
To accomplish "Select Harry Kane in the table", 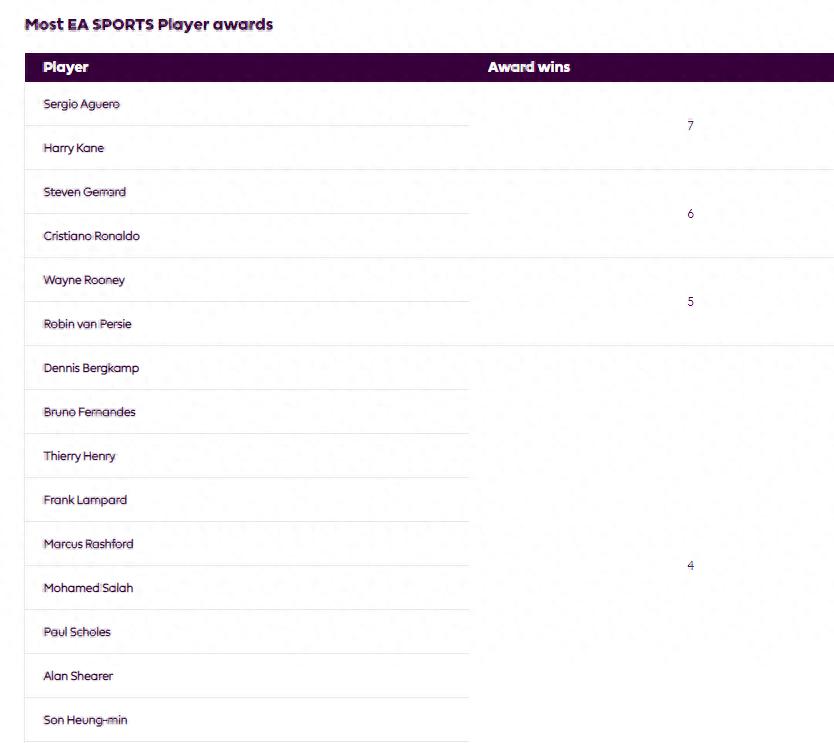I will tap(74, 148).
